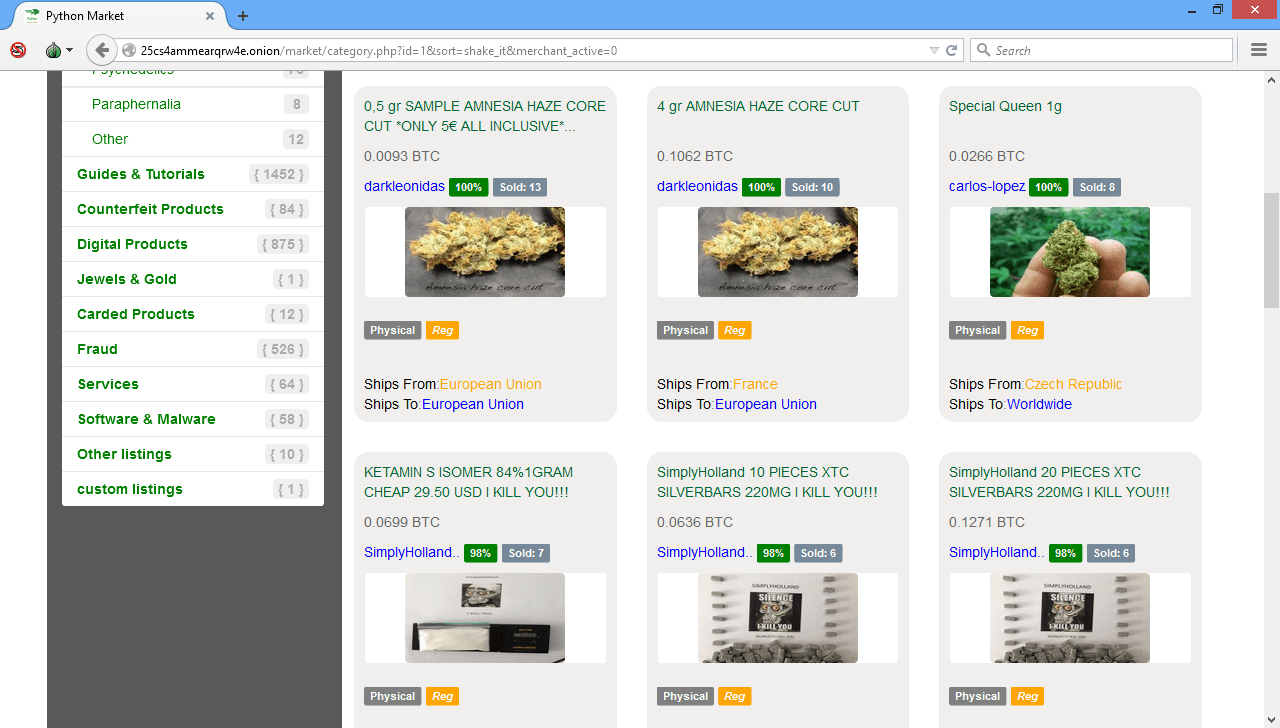1280x728 pixels.
Task: Select the Python Market browser tab
Action: point(120,16)
